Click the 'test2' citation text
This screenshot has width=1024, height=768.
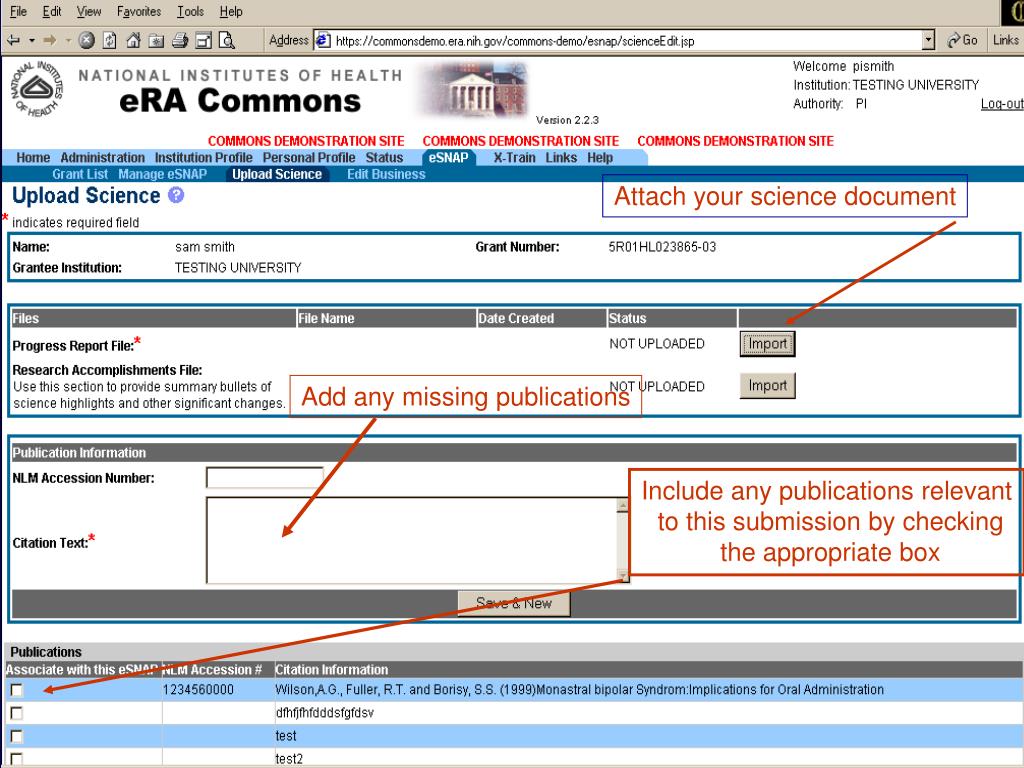pyautogui.click(x=289, y=759)
